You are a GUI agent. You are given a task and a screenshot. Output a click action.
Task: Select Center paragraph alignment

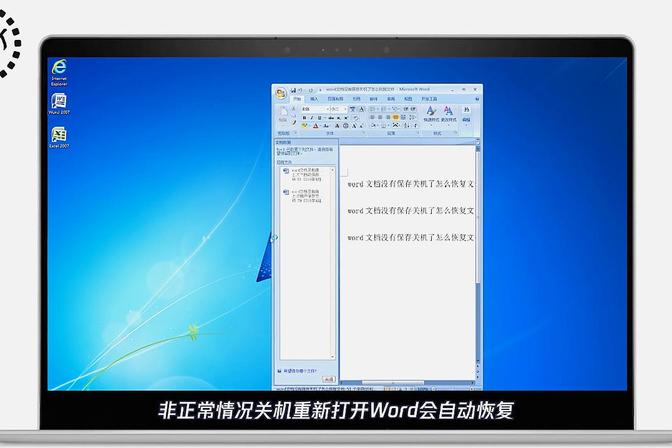380,117
